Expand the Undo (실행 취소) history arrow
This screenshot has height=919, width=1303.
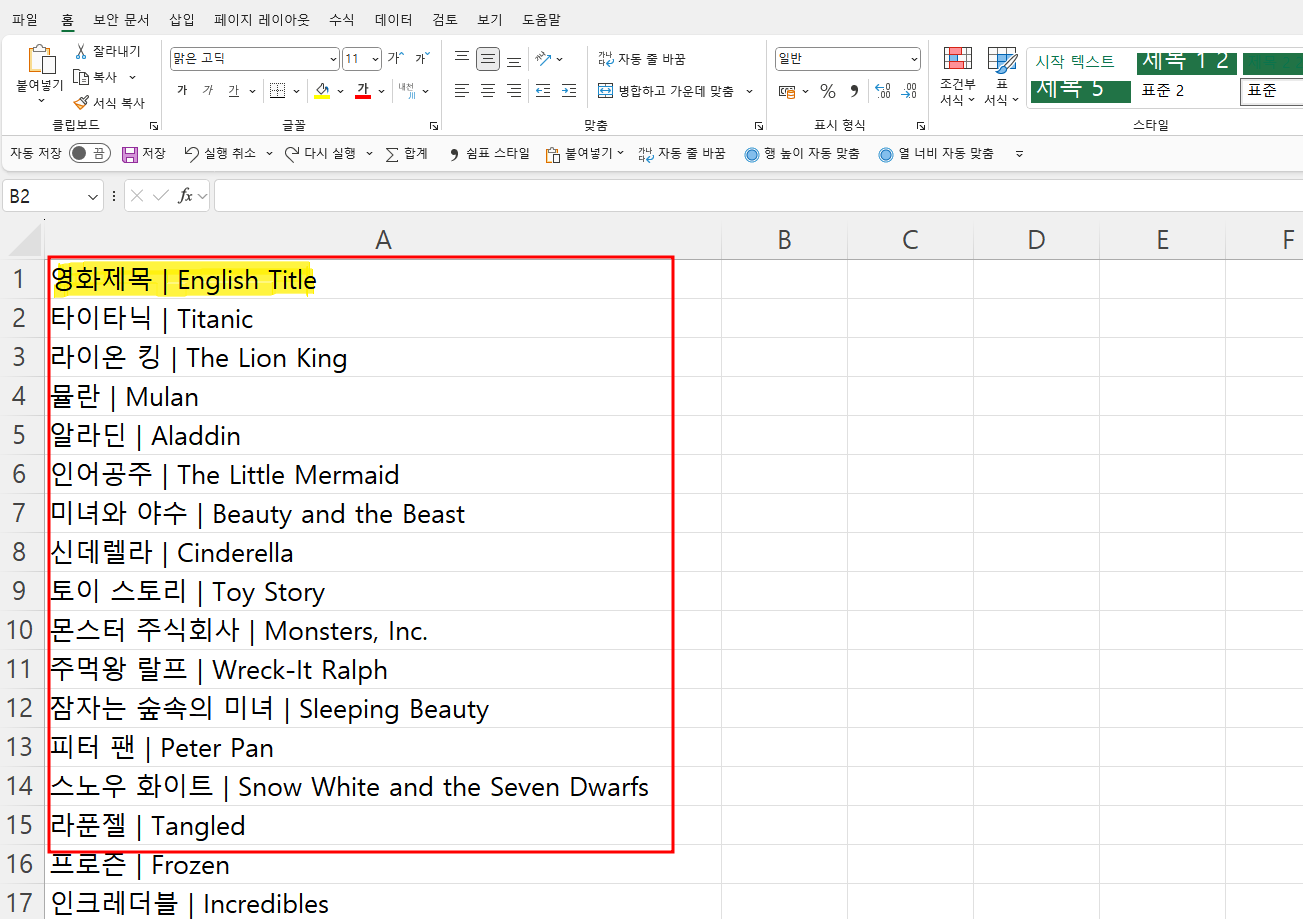[x=267, y=154]
